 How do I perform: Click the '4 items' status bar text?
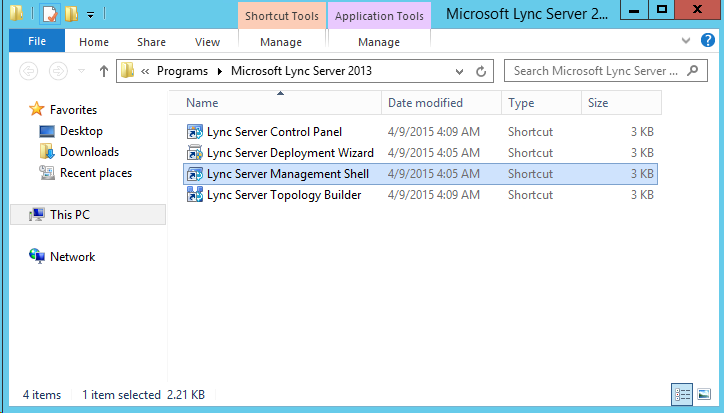click(x=42, y=395)
